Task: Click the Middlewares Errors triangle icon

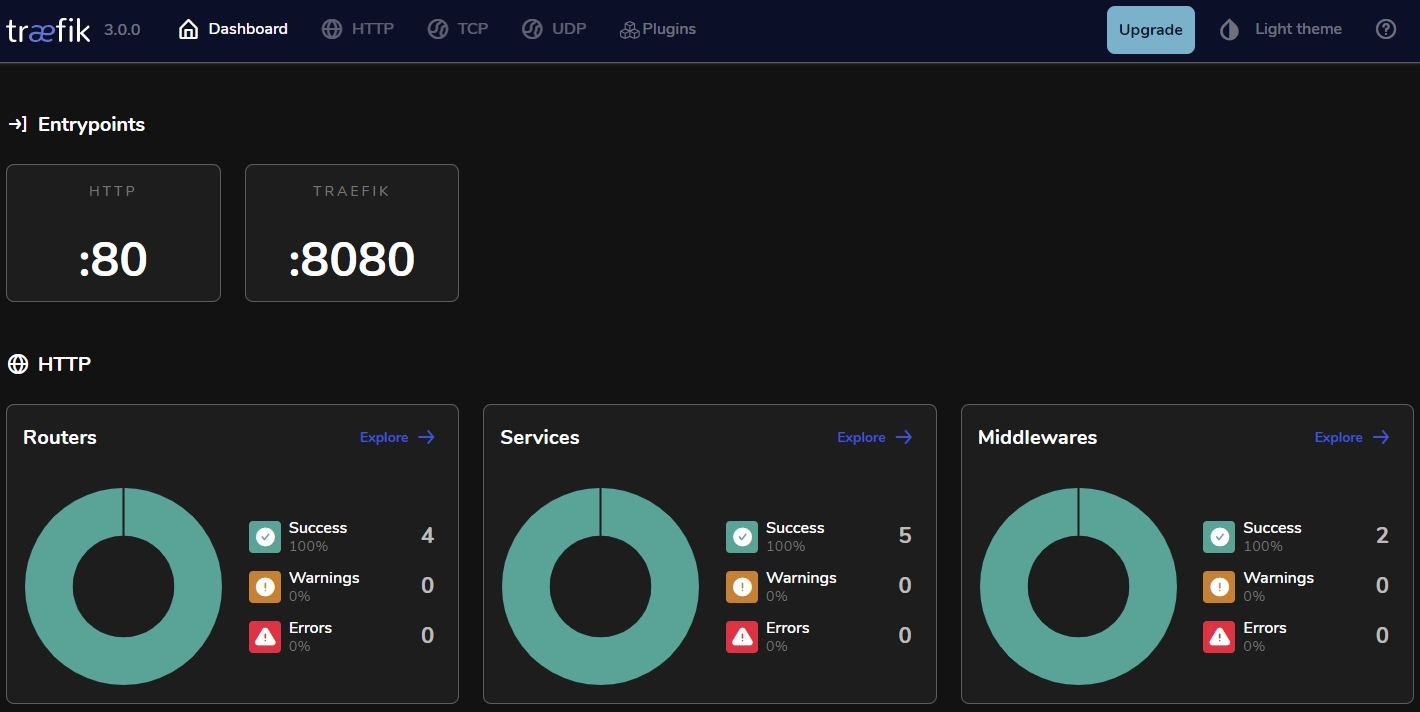Action: 1219,637
